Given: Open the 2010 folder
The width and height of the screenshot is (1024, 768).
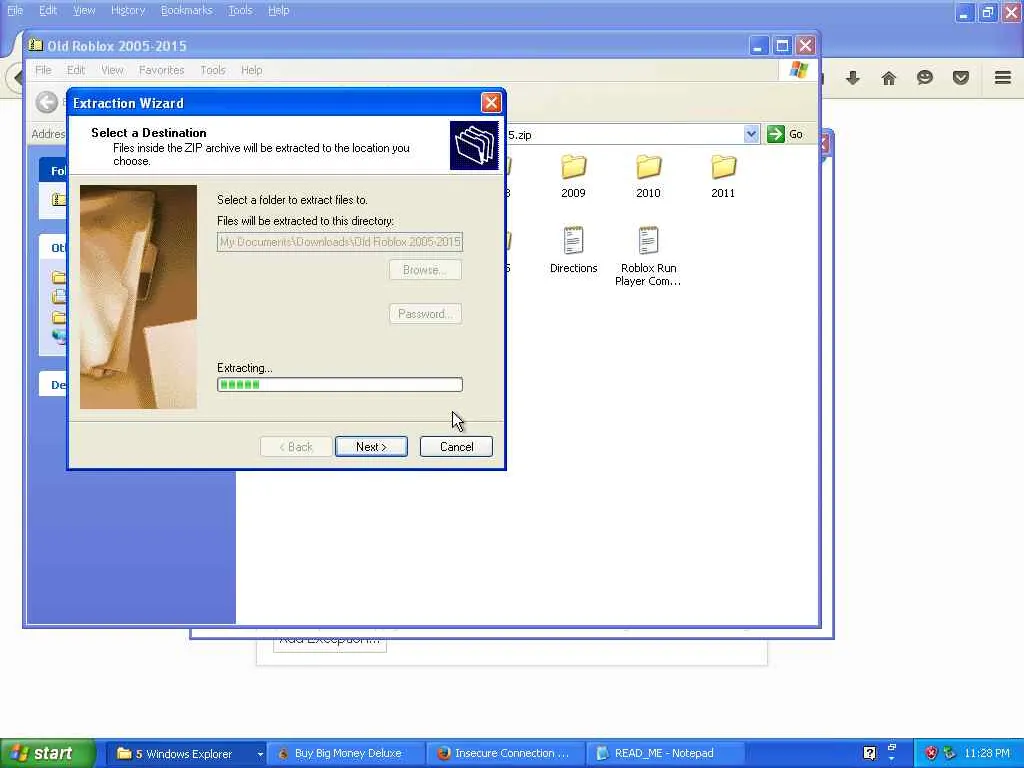Looking at the screenshot, I should tap(648, 176).
